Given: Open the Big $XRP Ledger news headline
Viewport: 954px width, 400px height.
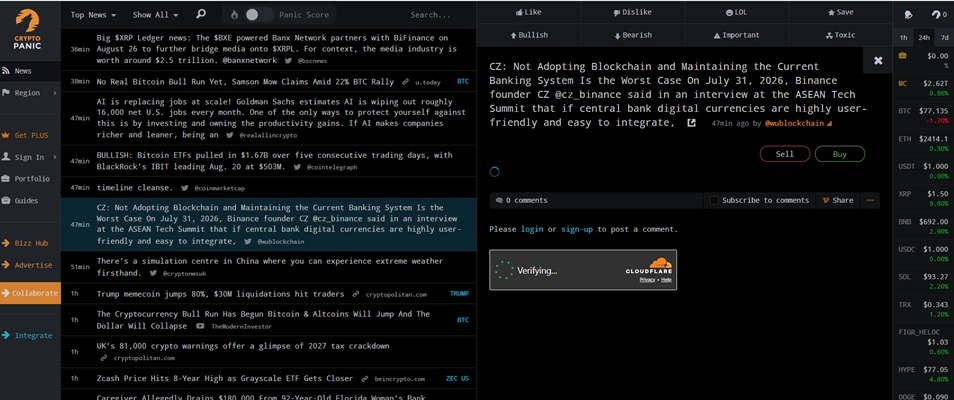Looking at the screenshot, I should point(276,49).
